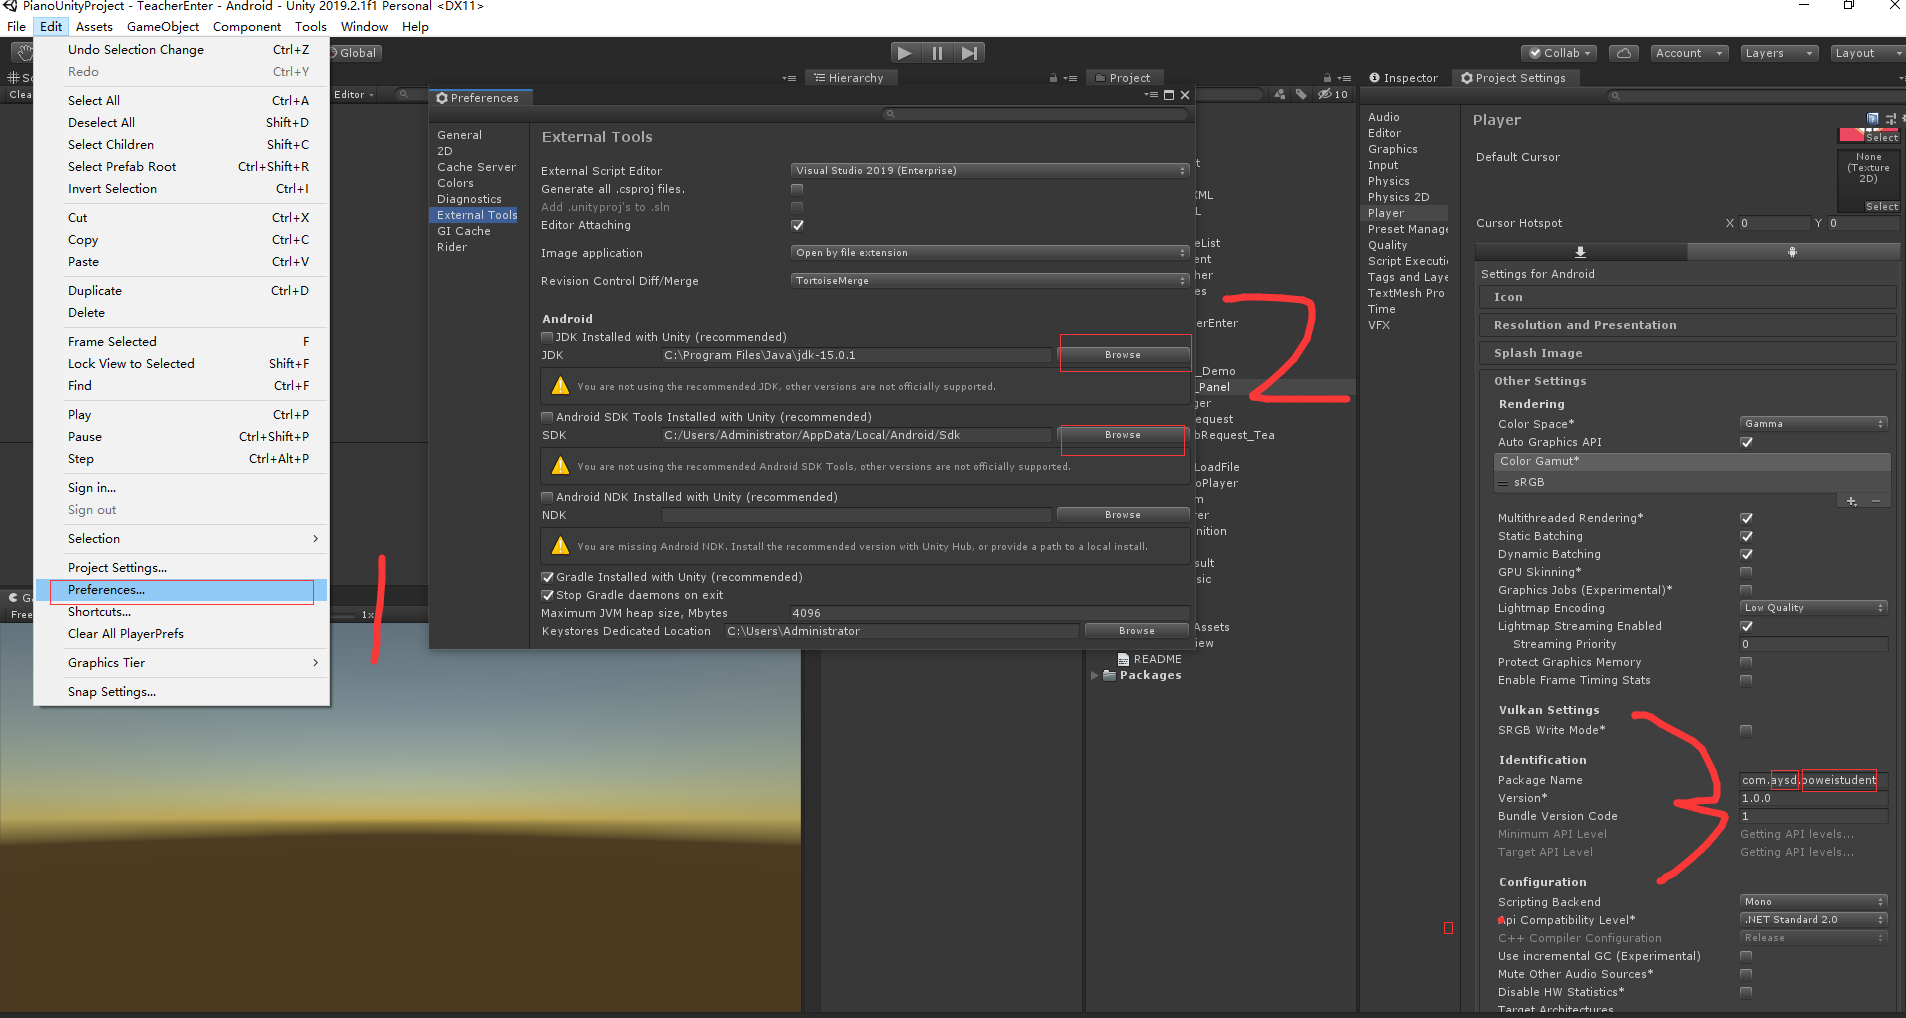Select the Android platform tab icon
The height and width of the screenshot is (1018, 1906).
[x=1792, y=252]
